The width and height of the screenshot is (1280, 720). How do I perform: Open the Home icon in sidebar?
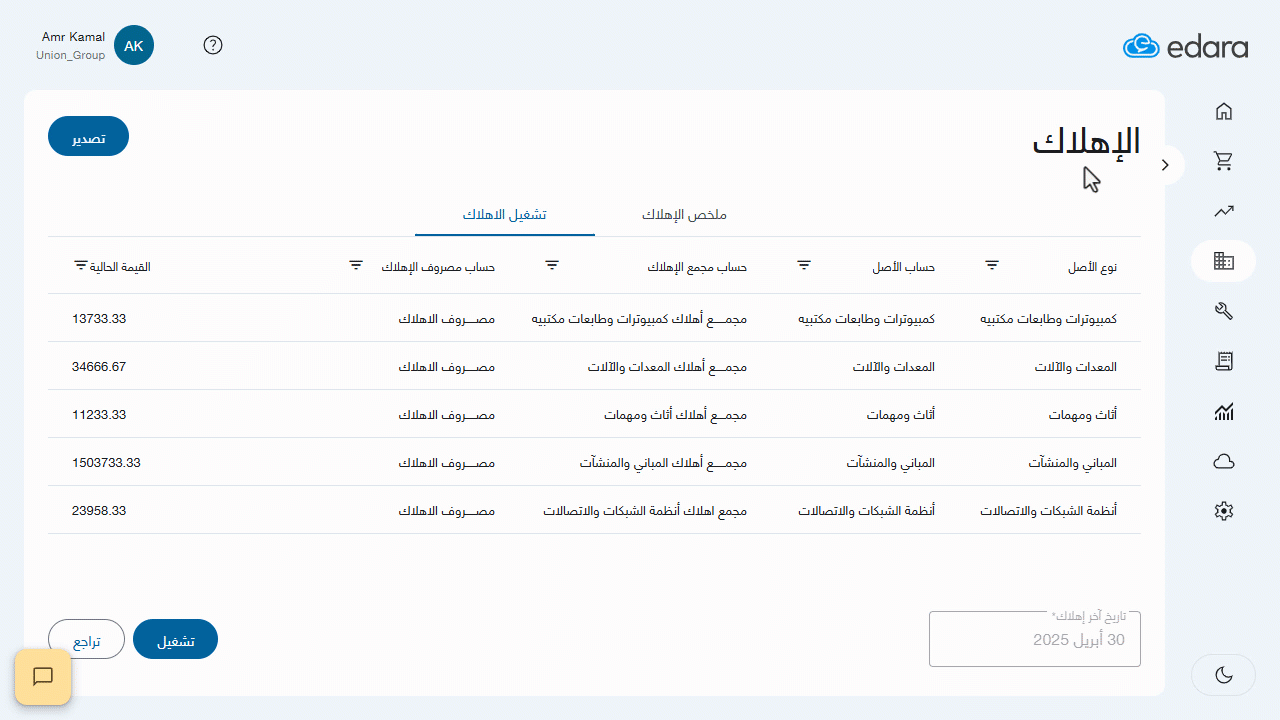click(1223, 111)
